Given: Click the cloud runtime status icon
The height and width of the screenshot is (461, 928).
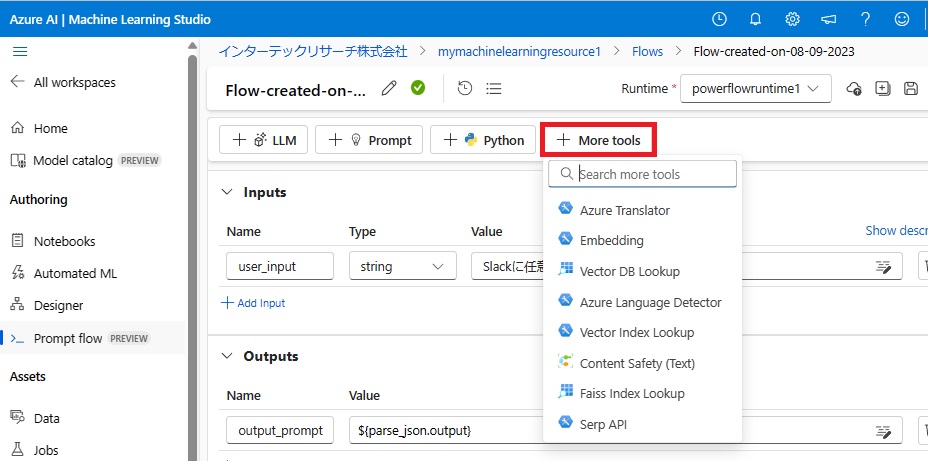Looking at the screenshot, I should pyautogui.click(x=853, y=89).
